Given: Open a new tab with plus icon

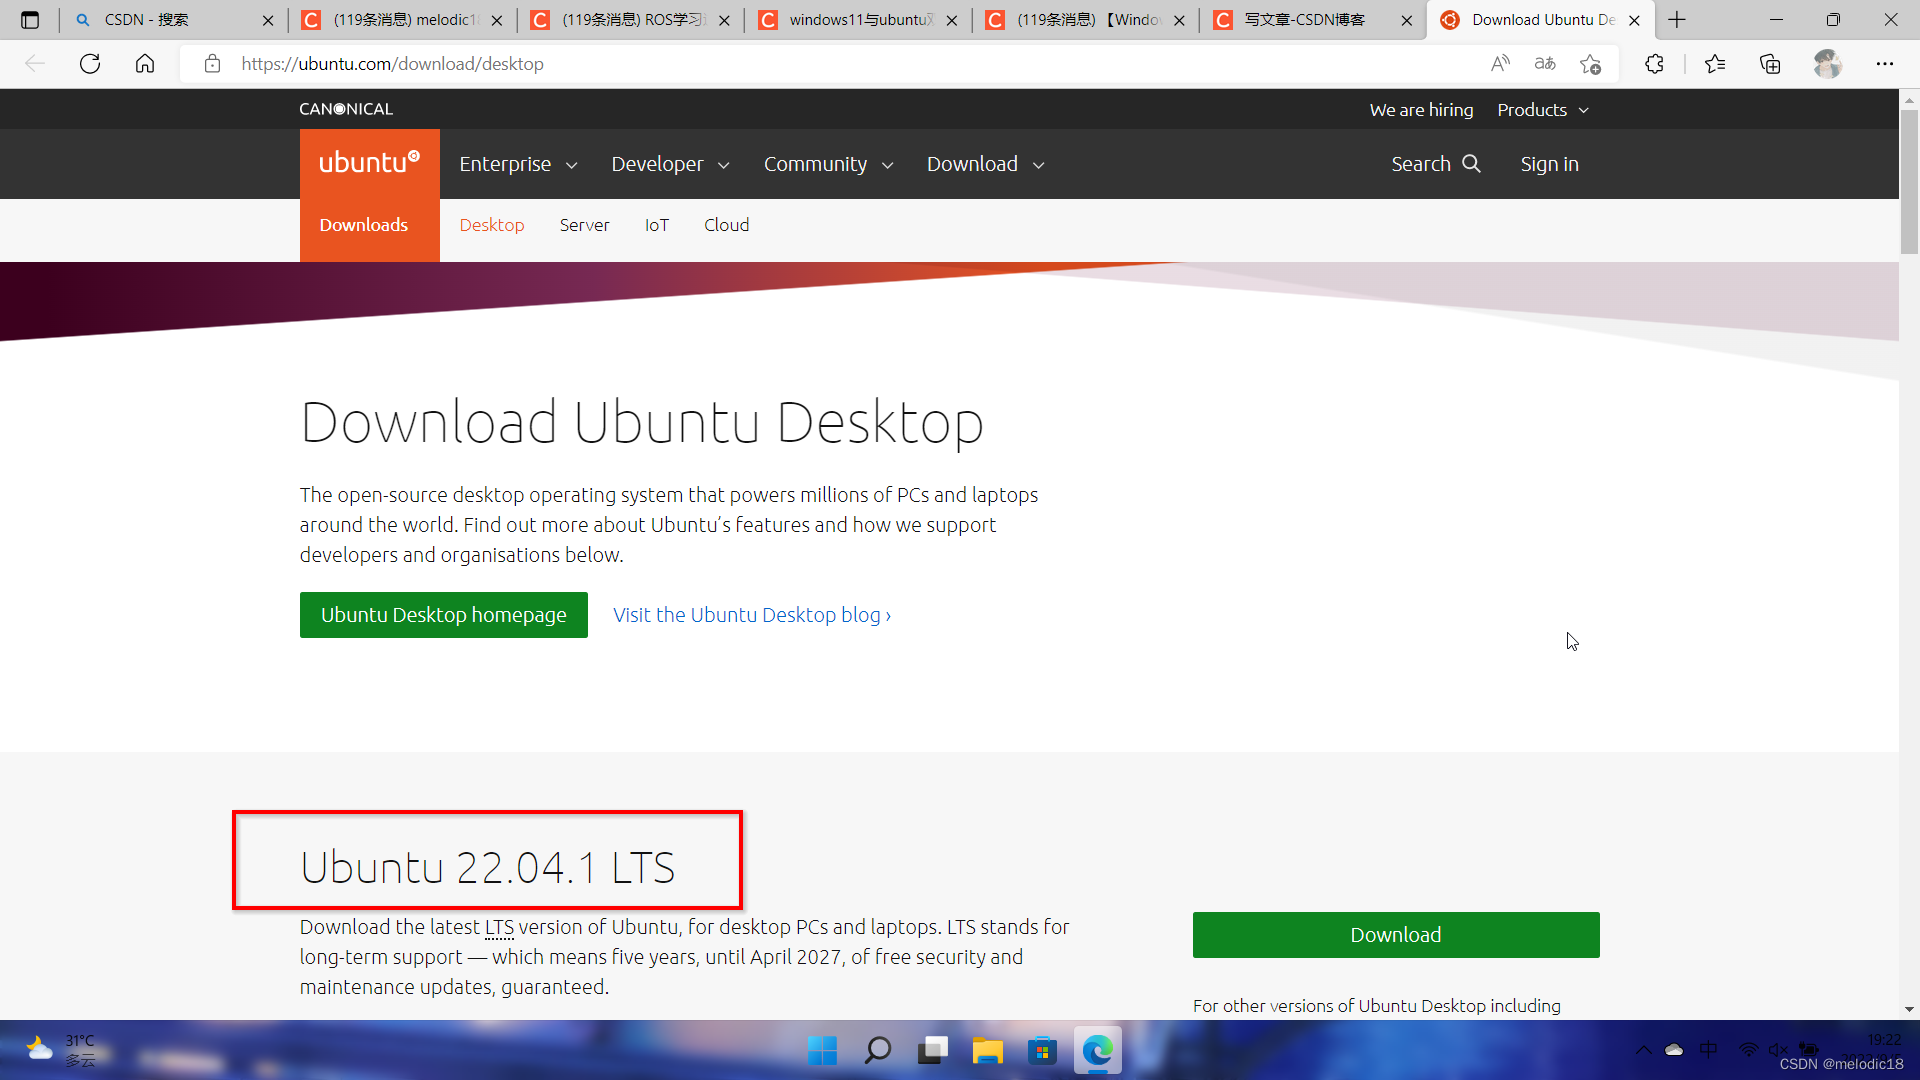Looking at the screenshot, I should click(x=1677, y=20).
